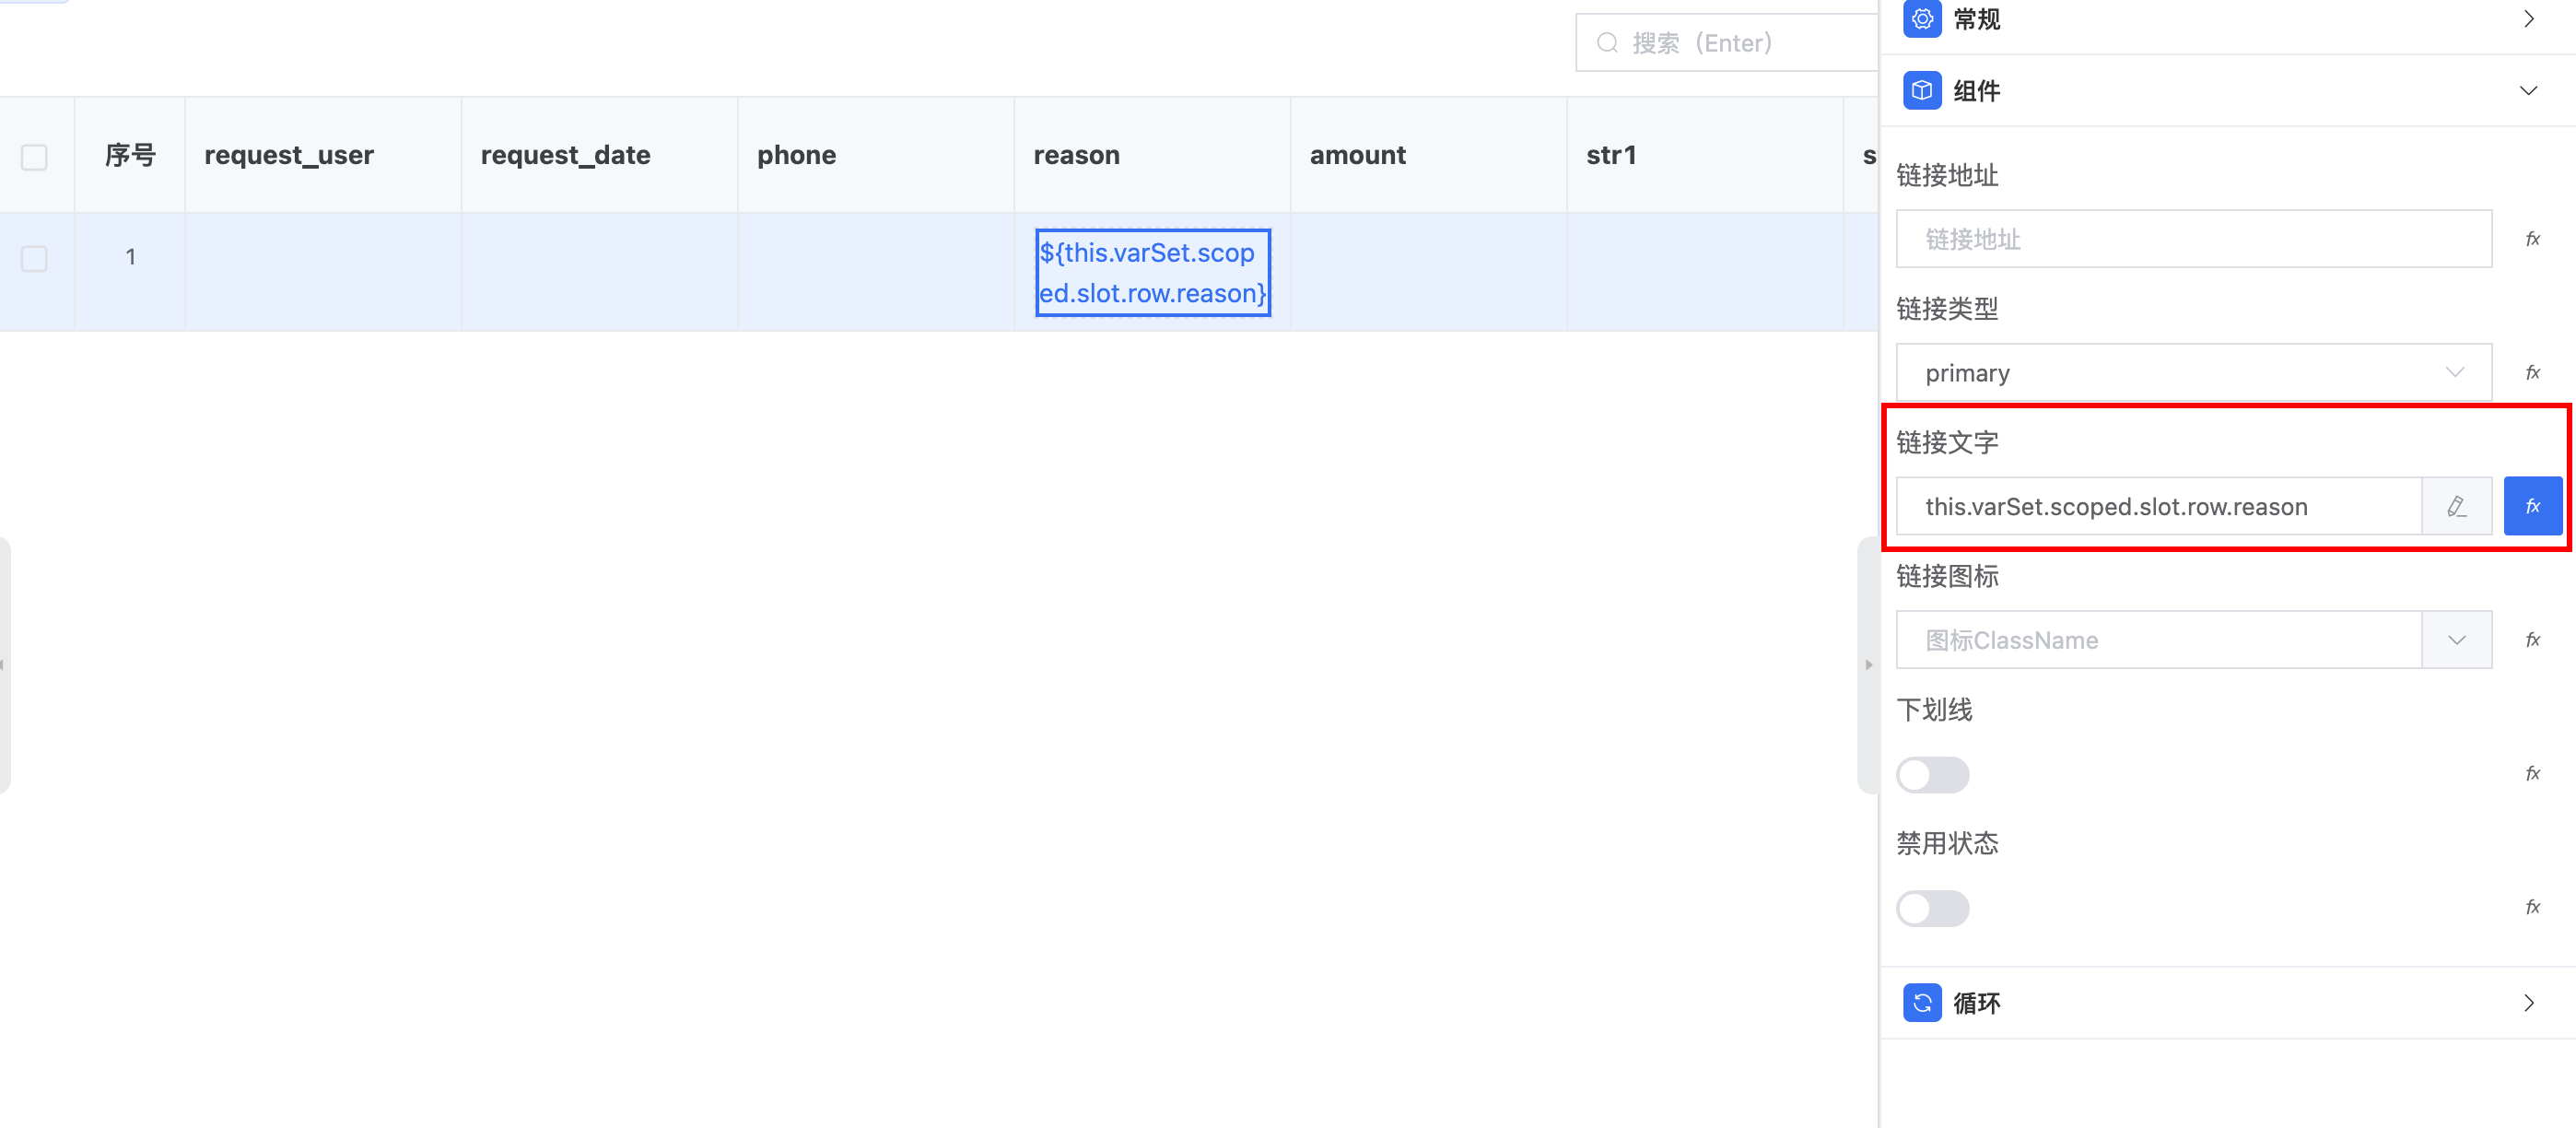Image resolution: width=2576 pixels, height=1128 pixels.
Task: Collapse the right panel using the arrow handle
Action: click(1867, 665)
